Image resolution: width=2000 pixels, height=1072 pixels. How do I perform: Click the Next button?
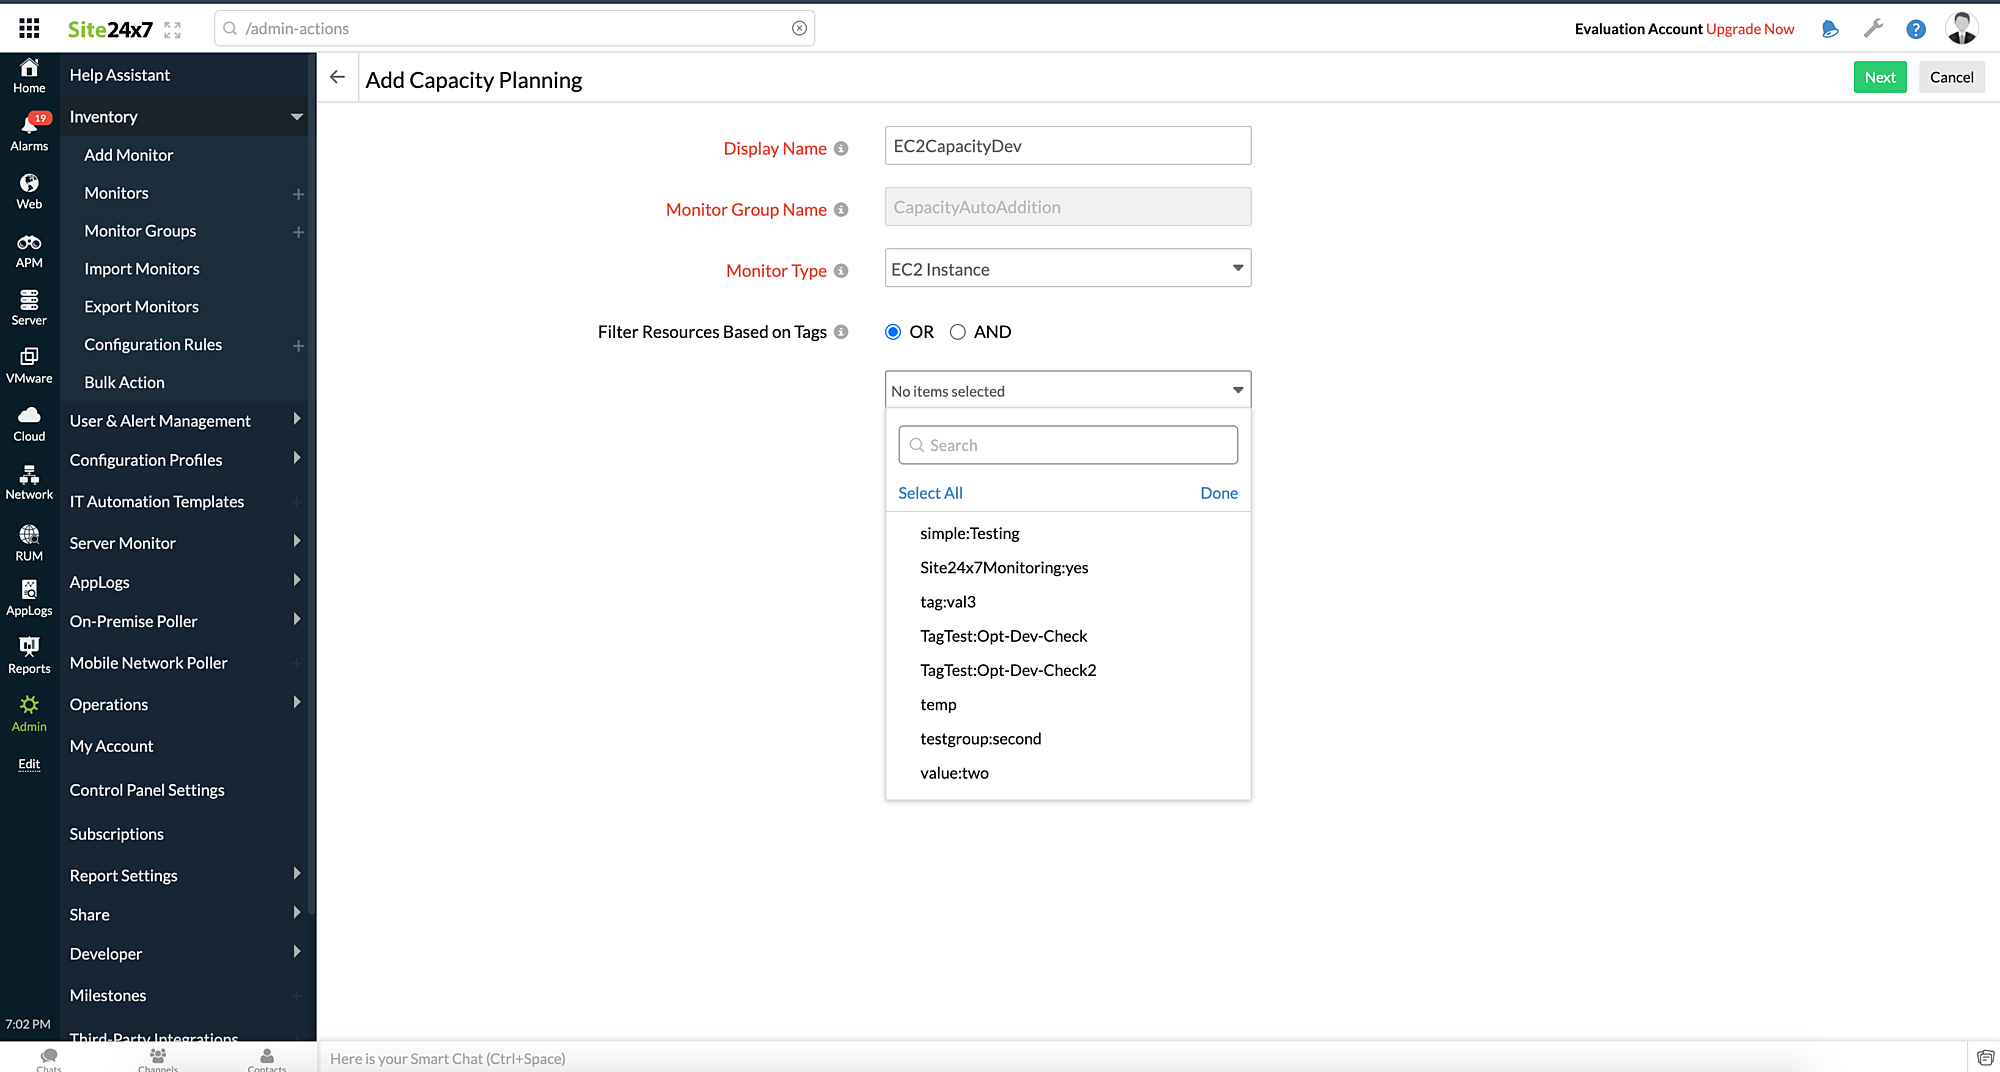(1879, 76)
